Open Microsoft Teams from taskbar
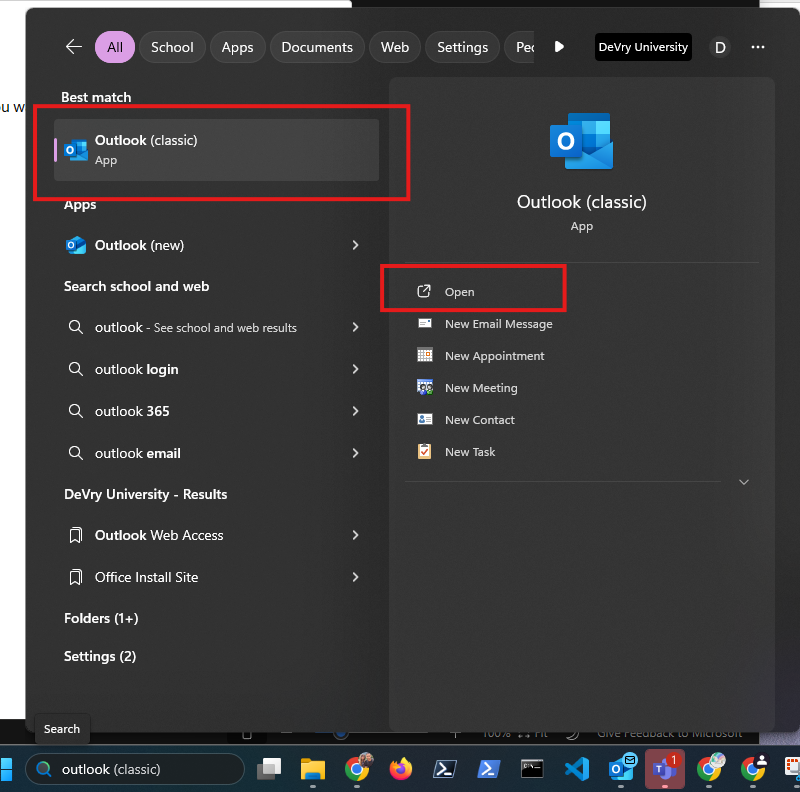 pos(665,768)
